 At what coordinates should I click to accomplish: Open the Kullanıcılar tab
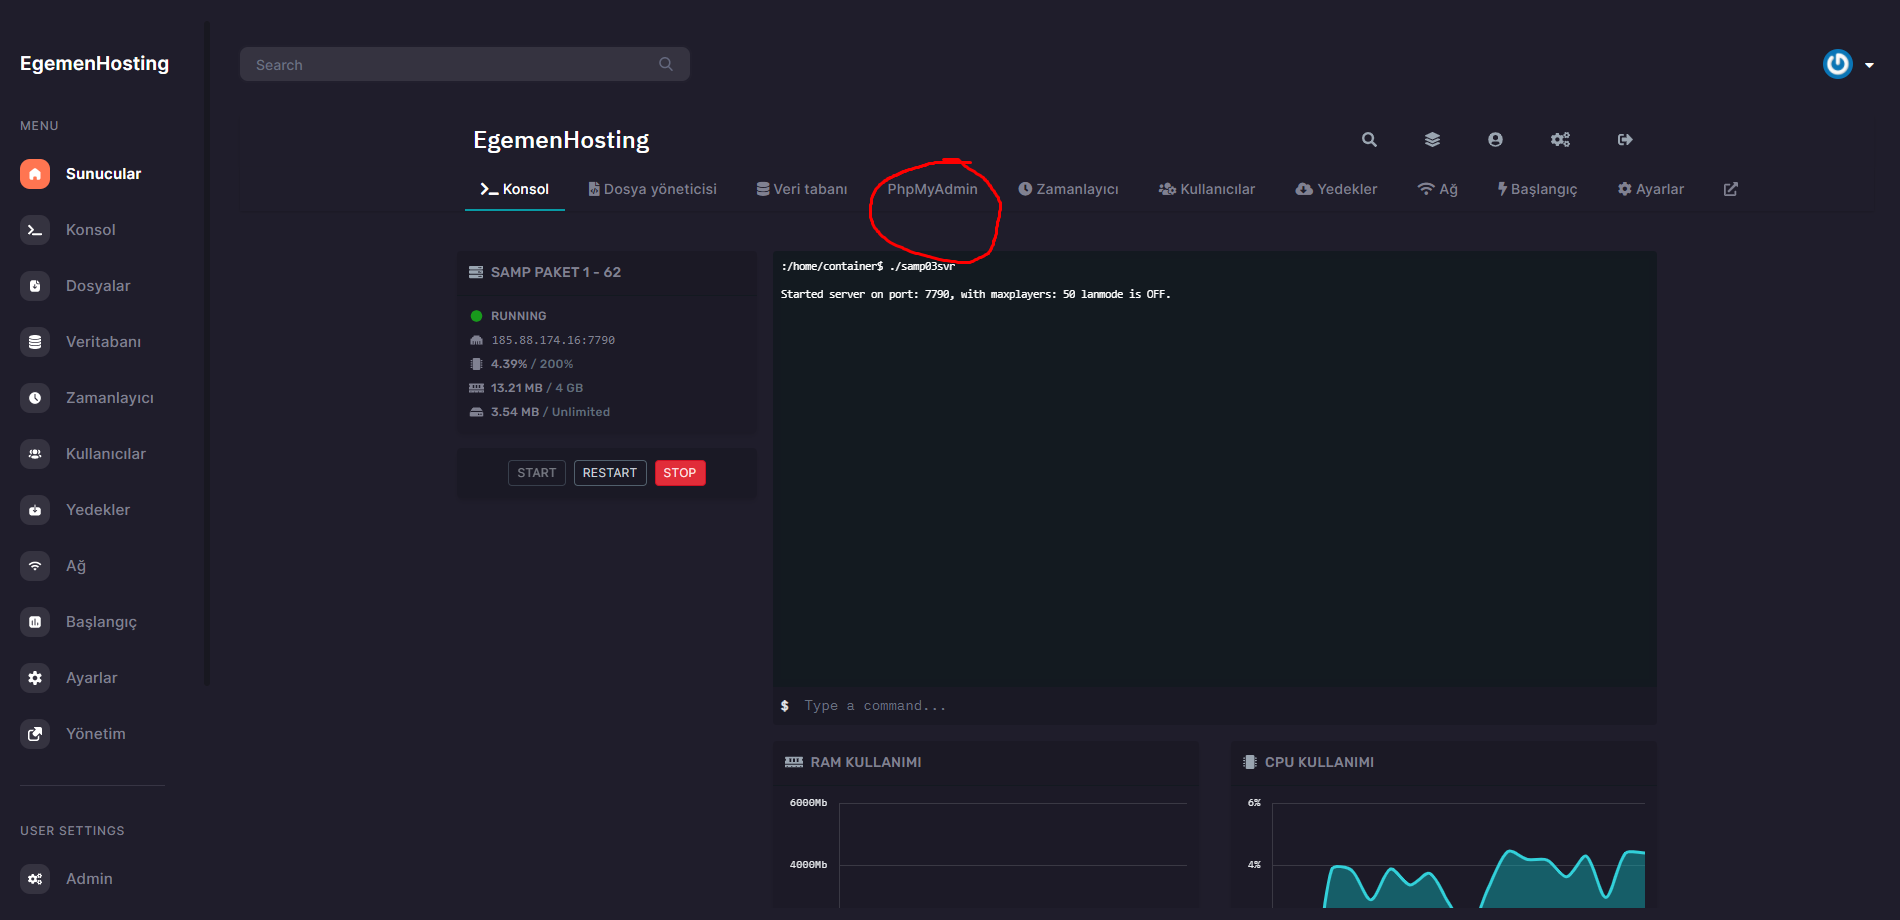1207,189
